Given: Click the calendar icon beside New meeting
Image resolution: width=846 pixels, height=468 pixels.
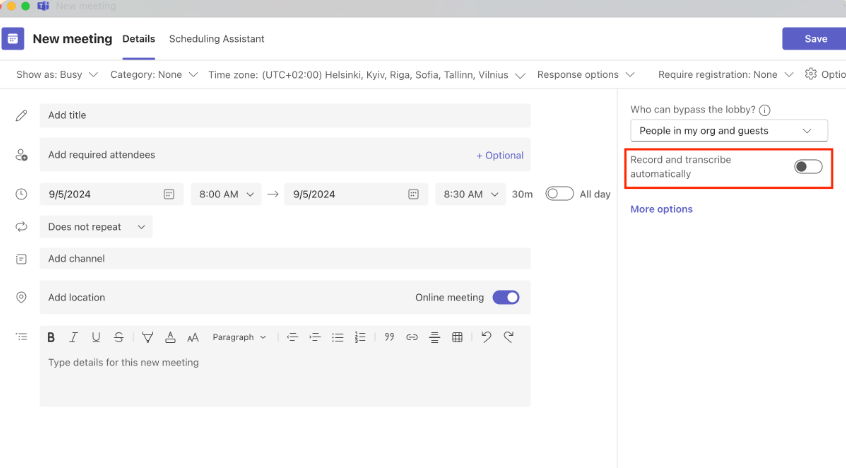Looking at the screenshot, I should click(x=13, y=39).
